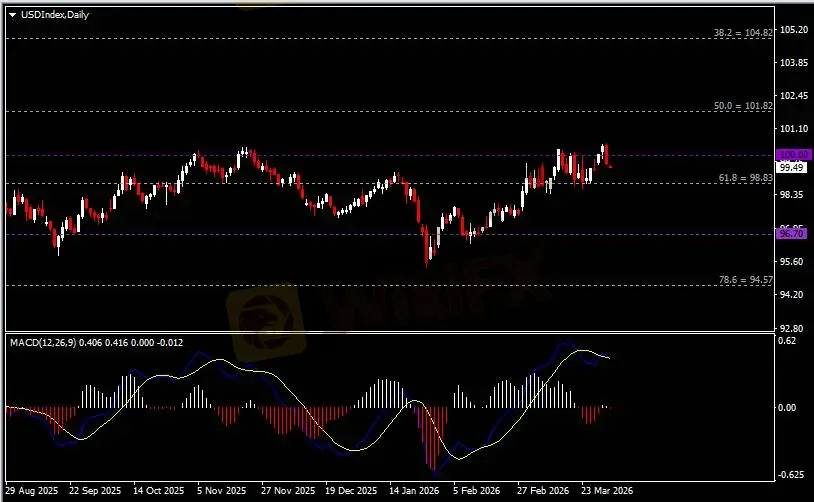Image resolution: width=814 pixels, height=502 pixels.
Task: Click the -0.625 value on MACD scale
Action: 792,475
